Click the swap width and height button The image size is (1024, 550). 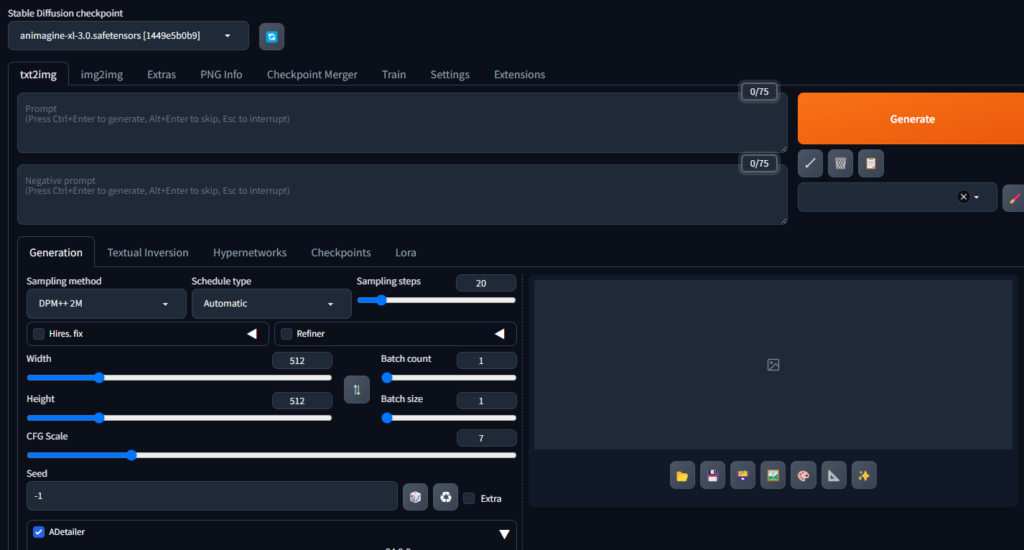pyautogui.click(x=357, y=388)
